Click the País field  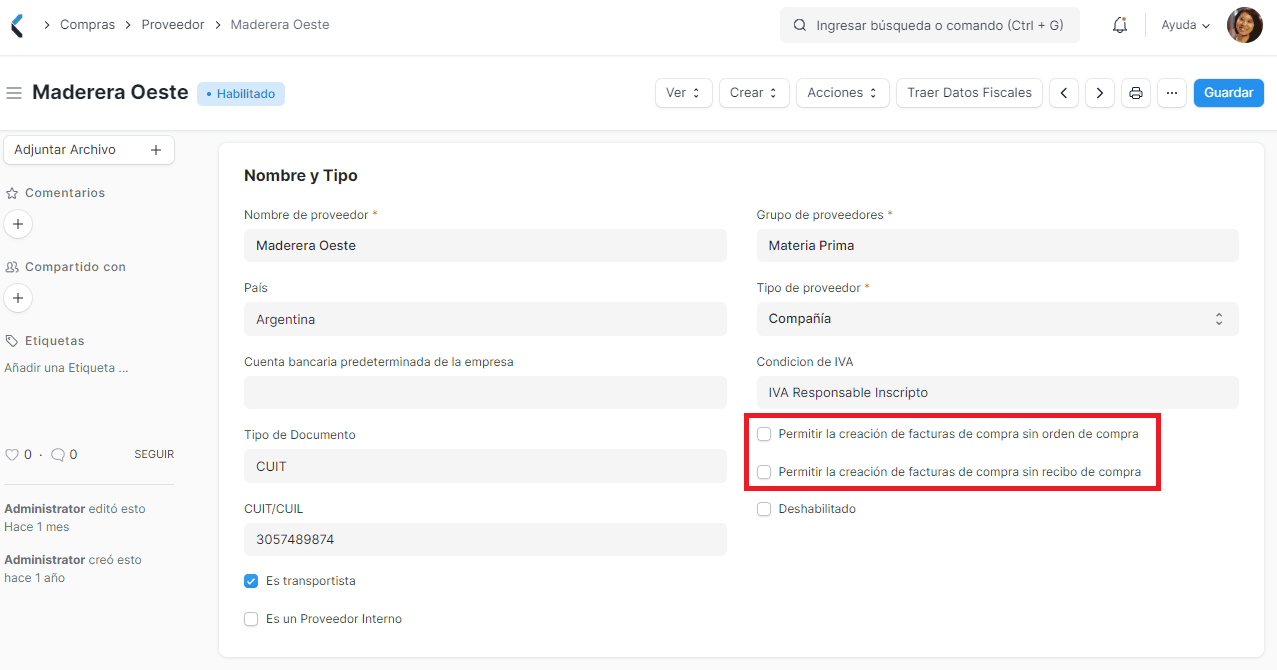[485, 319]
